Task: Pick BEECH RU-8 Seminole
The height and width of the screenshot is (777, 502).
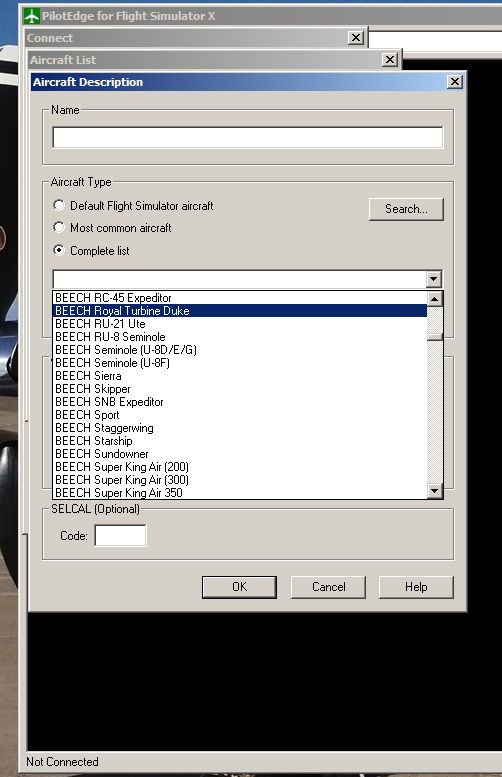Action: click(240, 337)
